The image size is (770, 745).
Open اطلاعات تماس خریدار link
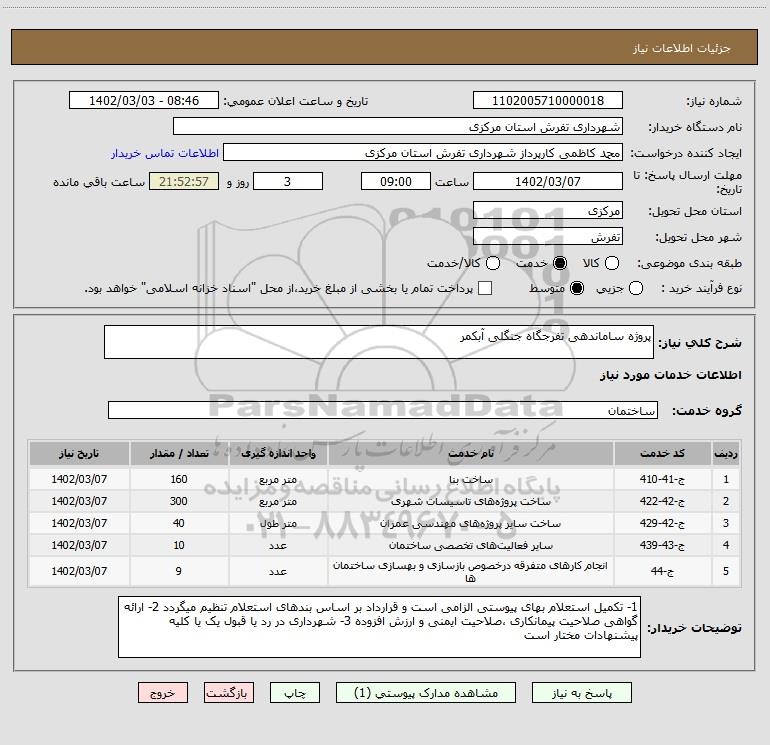tap(165, 153)
